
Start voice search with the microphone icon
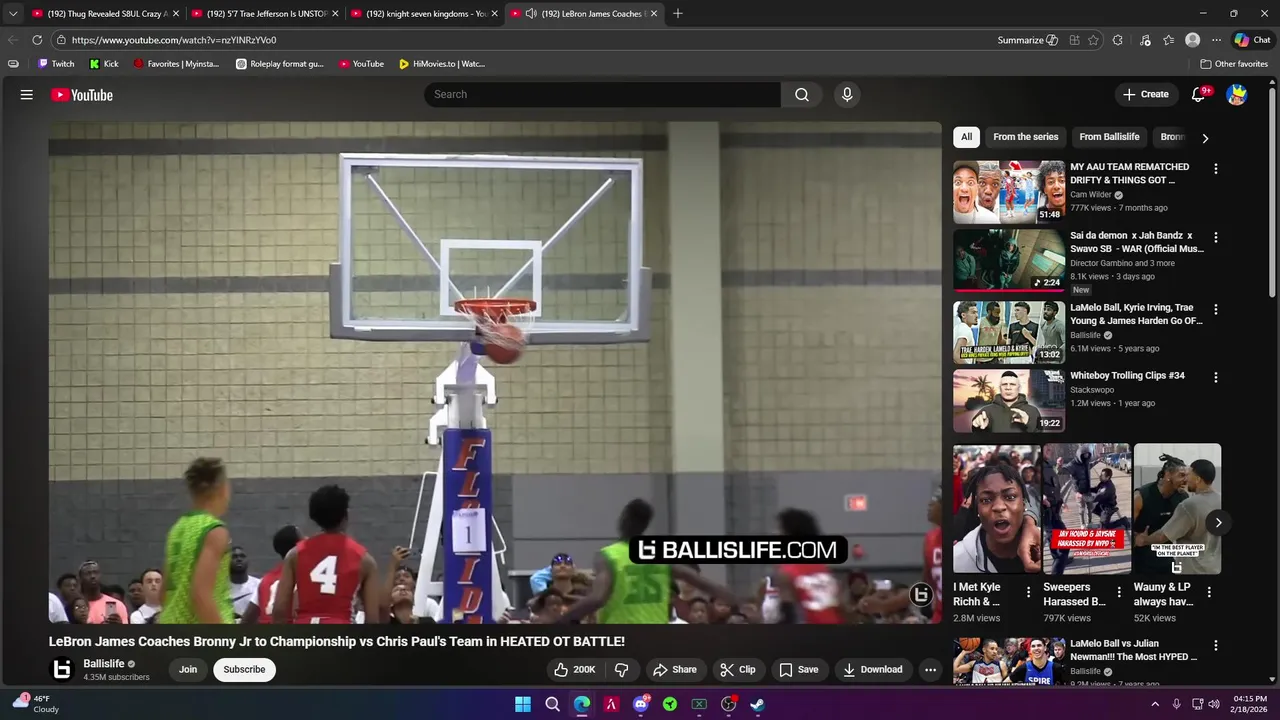pyautogui.click(x=847, y=95)
